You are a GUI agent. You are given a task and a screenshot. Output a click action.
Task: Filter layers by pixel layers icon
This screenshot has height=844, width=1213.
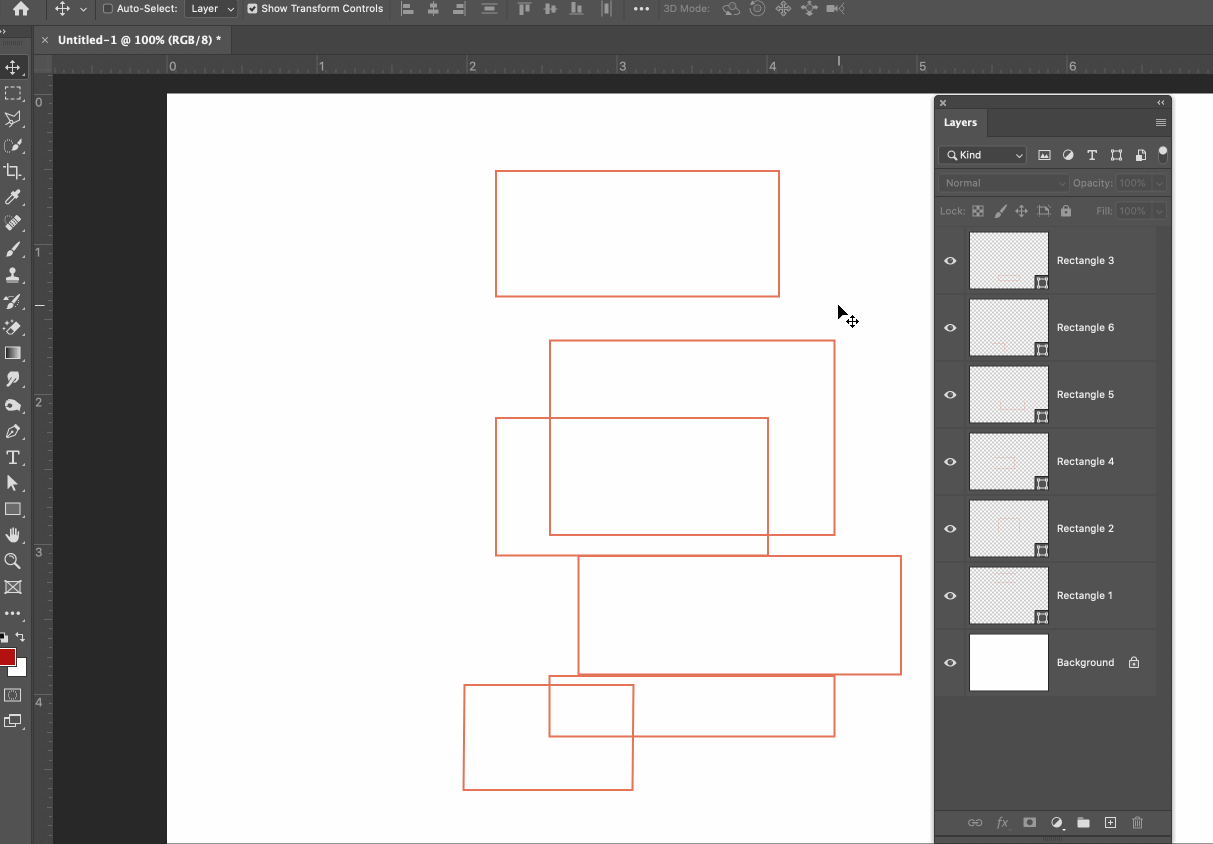[x=1044, y=155]
